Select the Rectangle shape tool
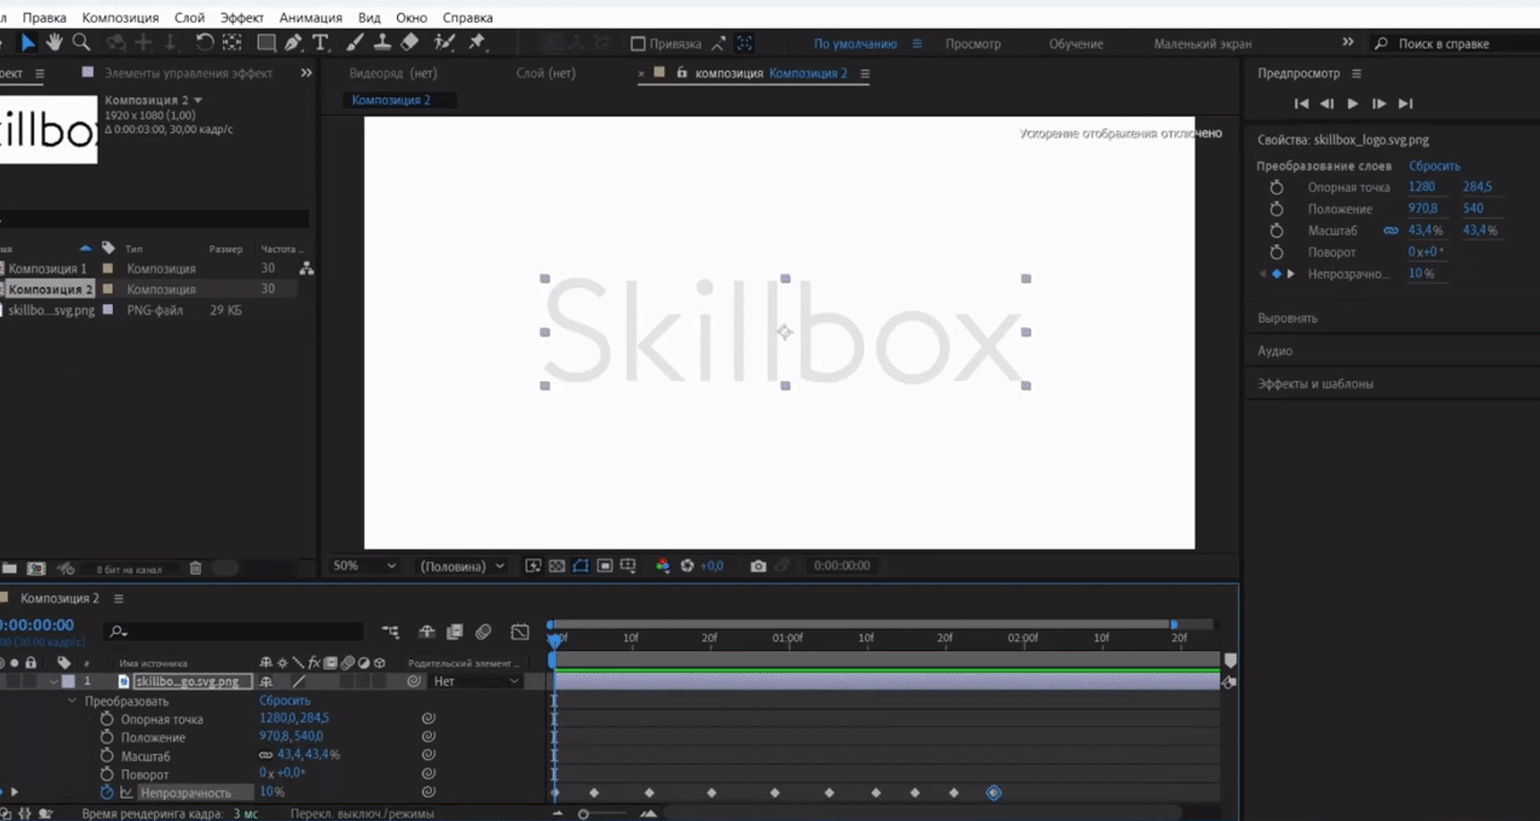This screenshot has width=1540, height=821. (x=266, y=42)
